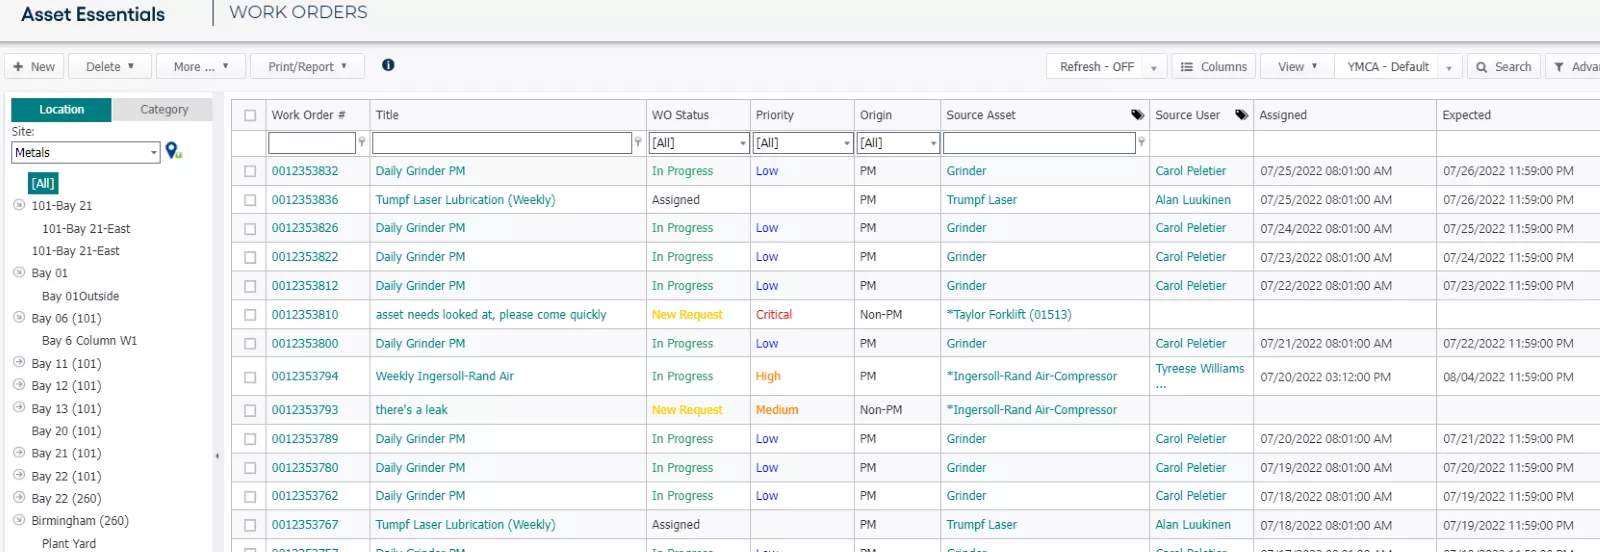Screen dimensions: 1600x552
Task: Click the filter icon beside Source Asset field
Action: tap(1142, 143)
